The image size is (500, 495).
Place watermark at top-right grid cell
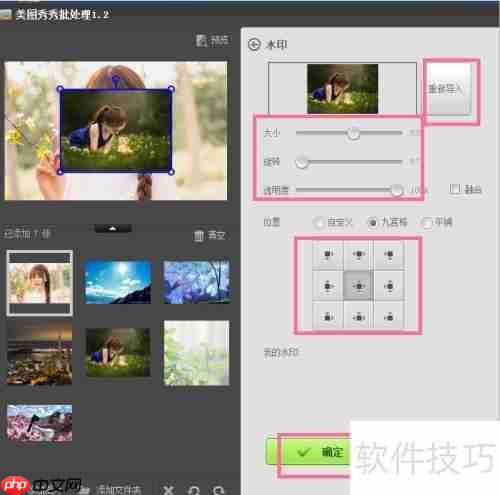(389, 255)
